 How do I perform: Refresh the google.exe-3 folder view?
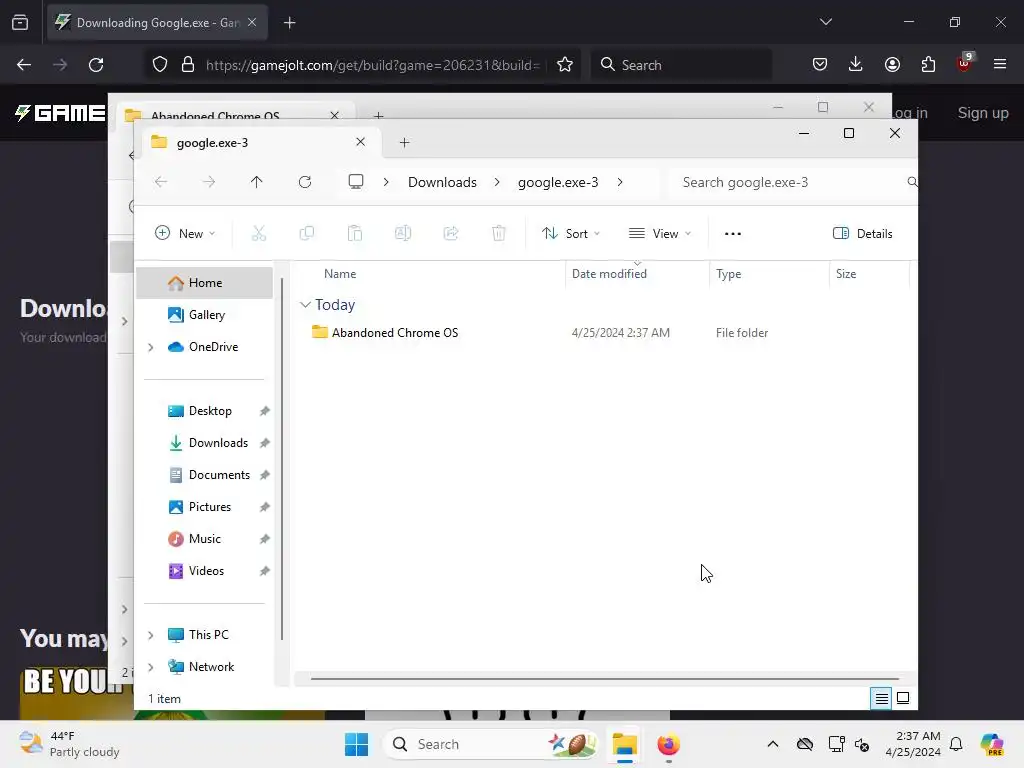coord(305,182)
